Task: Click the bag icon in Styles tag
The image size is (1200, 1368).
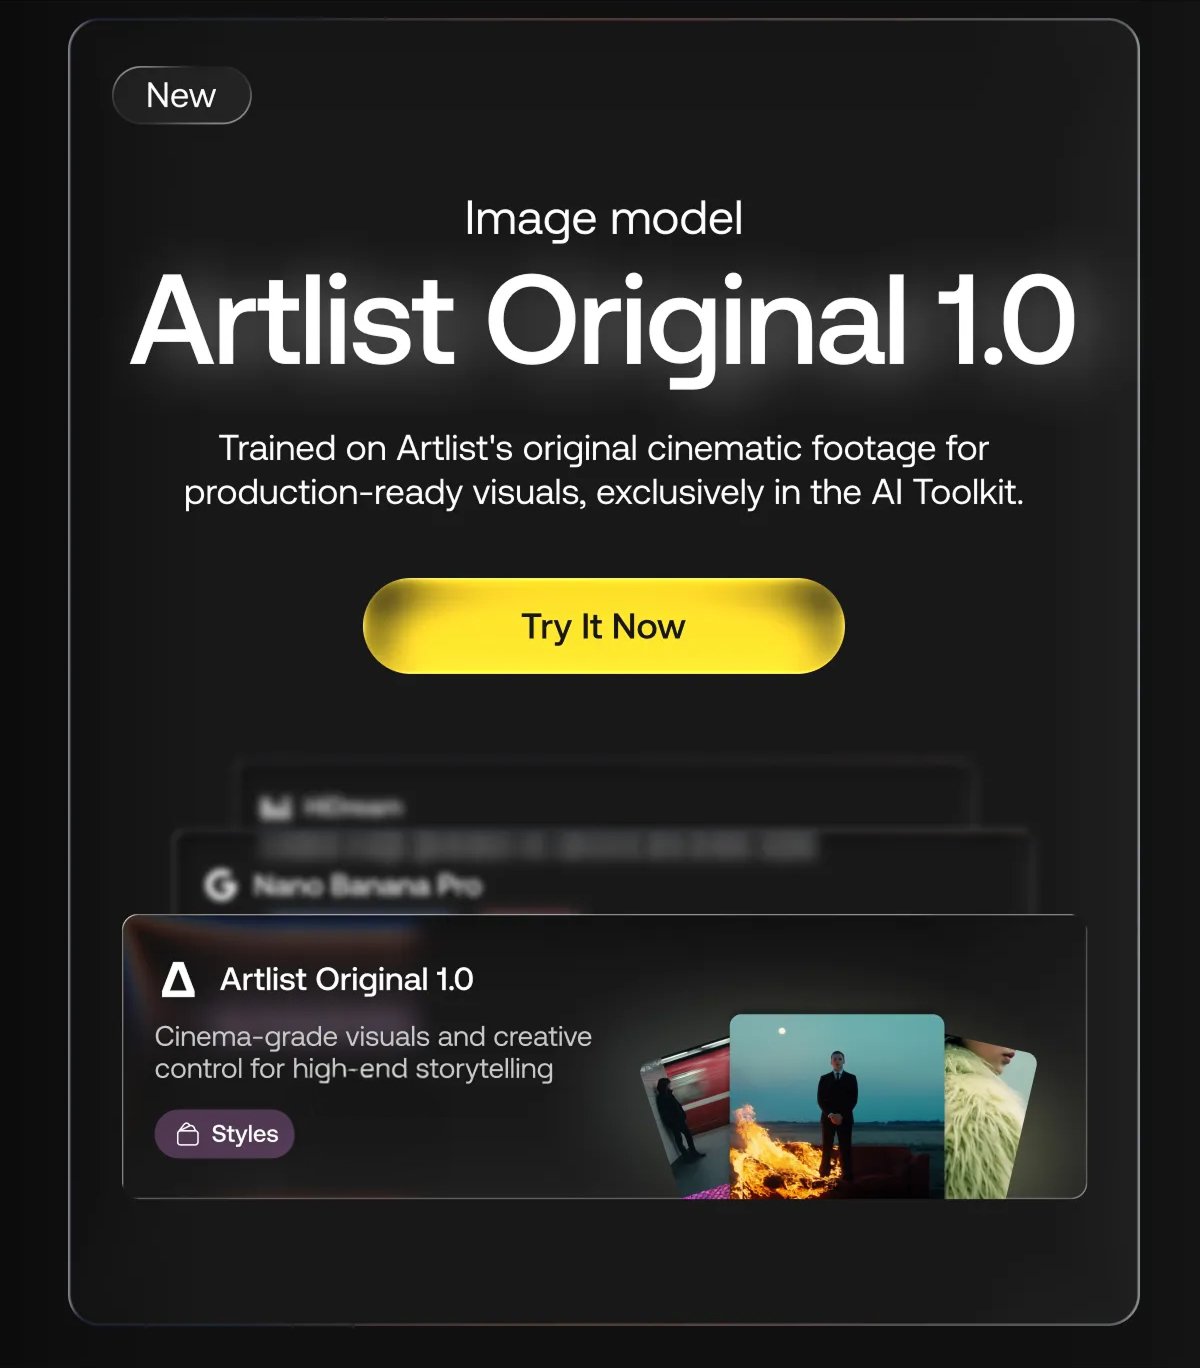Action: click(188, 1134)
